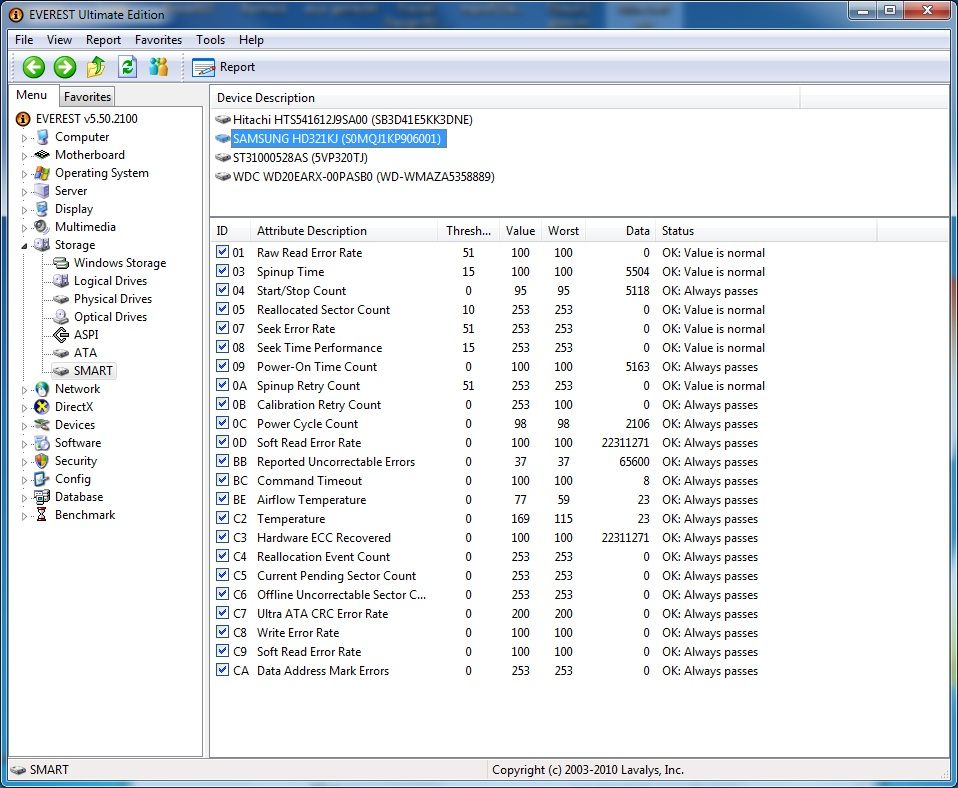Click the Multimedia speaker icon in tree
The height and width of the screenshot is (788, 958).
pyautogui.click(x=42, y=227)
